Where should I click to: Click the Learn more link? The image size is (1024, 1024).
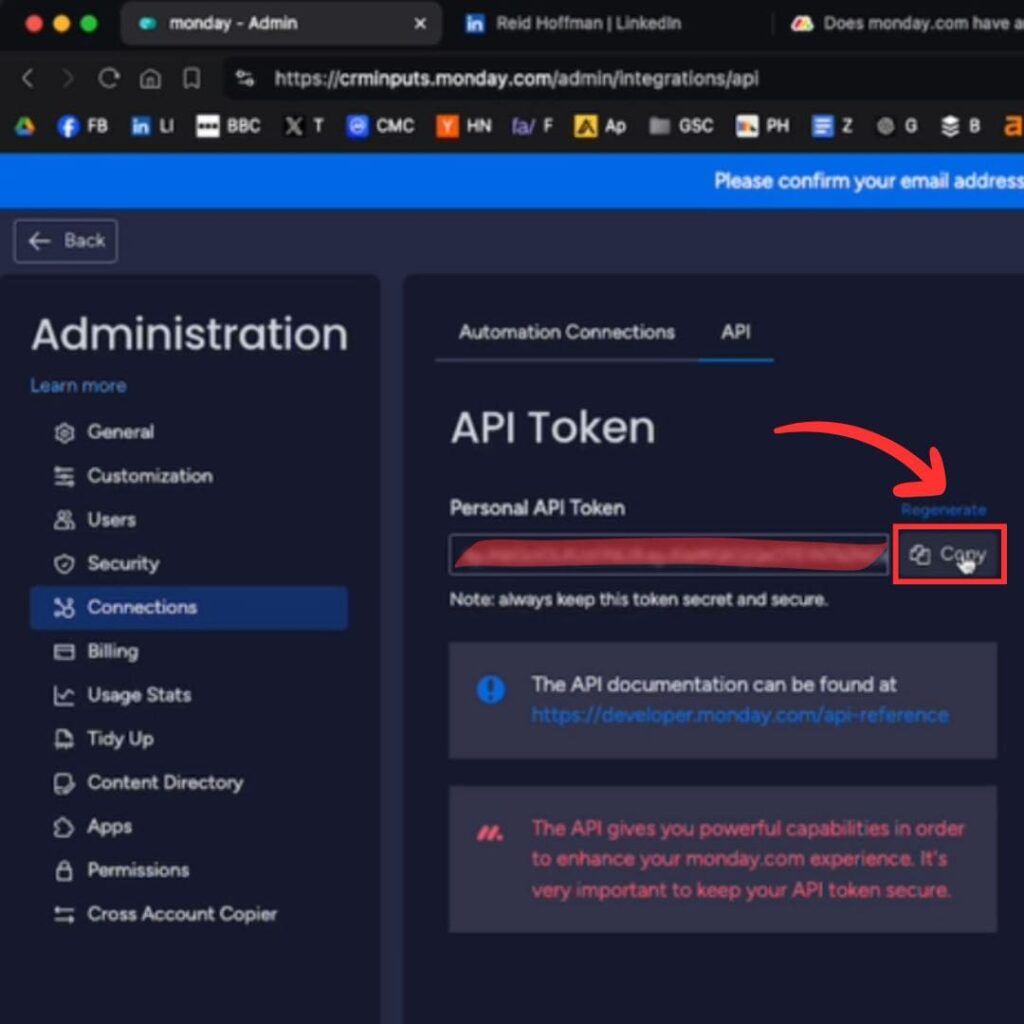[78, 385]
